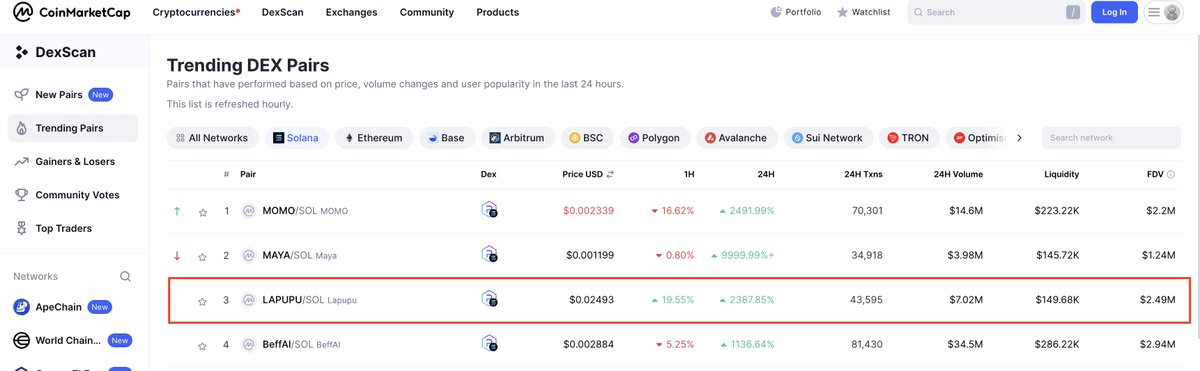Click the MOMO token logo
The image size is (1200, 371).
pos(249,211)
